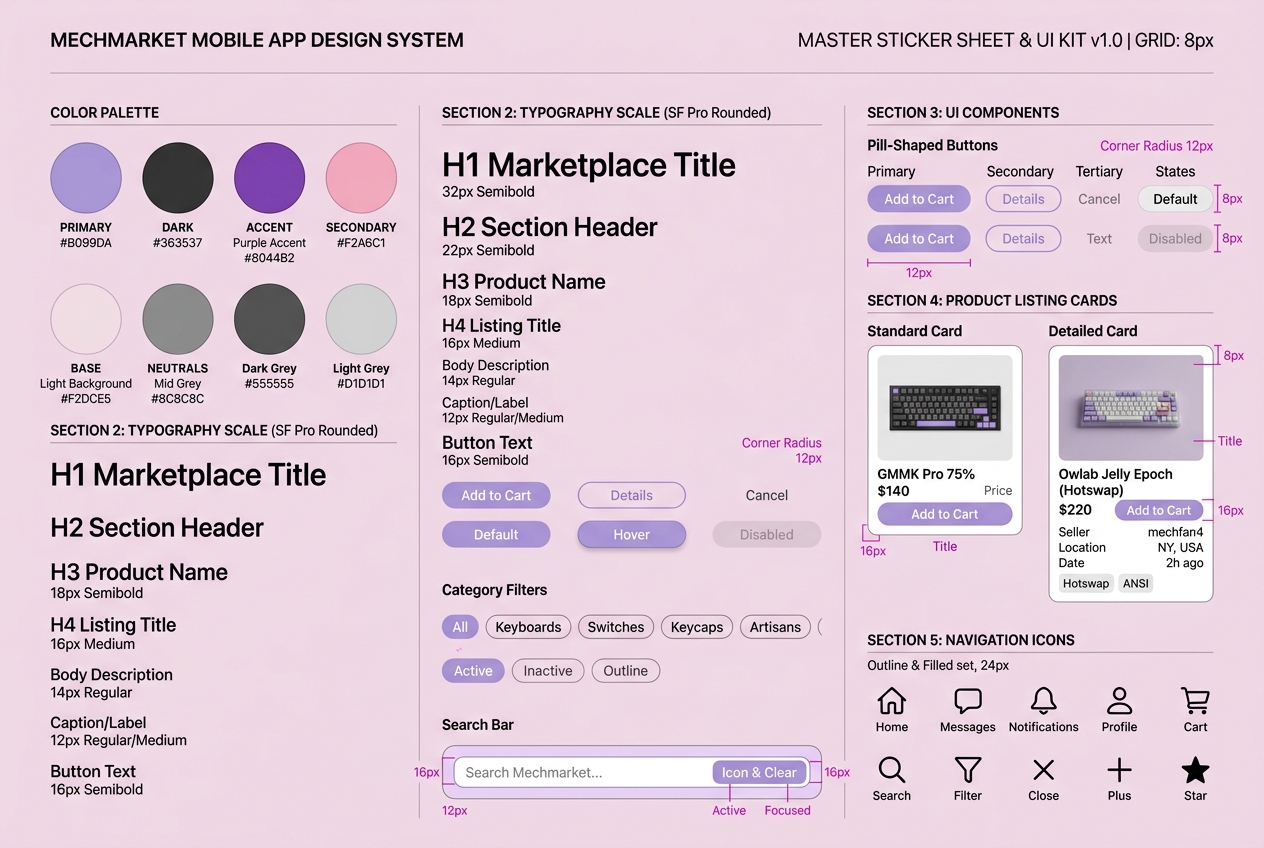Image resolution: width=1264 pixels, height=848 pixels.
Task: Click first-row Primary Add to Cart pill
Action: point(919,199)
